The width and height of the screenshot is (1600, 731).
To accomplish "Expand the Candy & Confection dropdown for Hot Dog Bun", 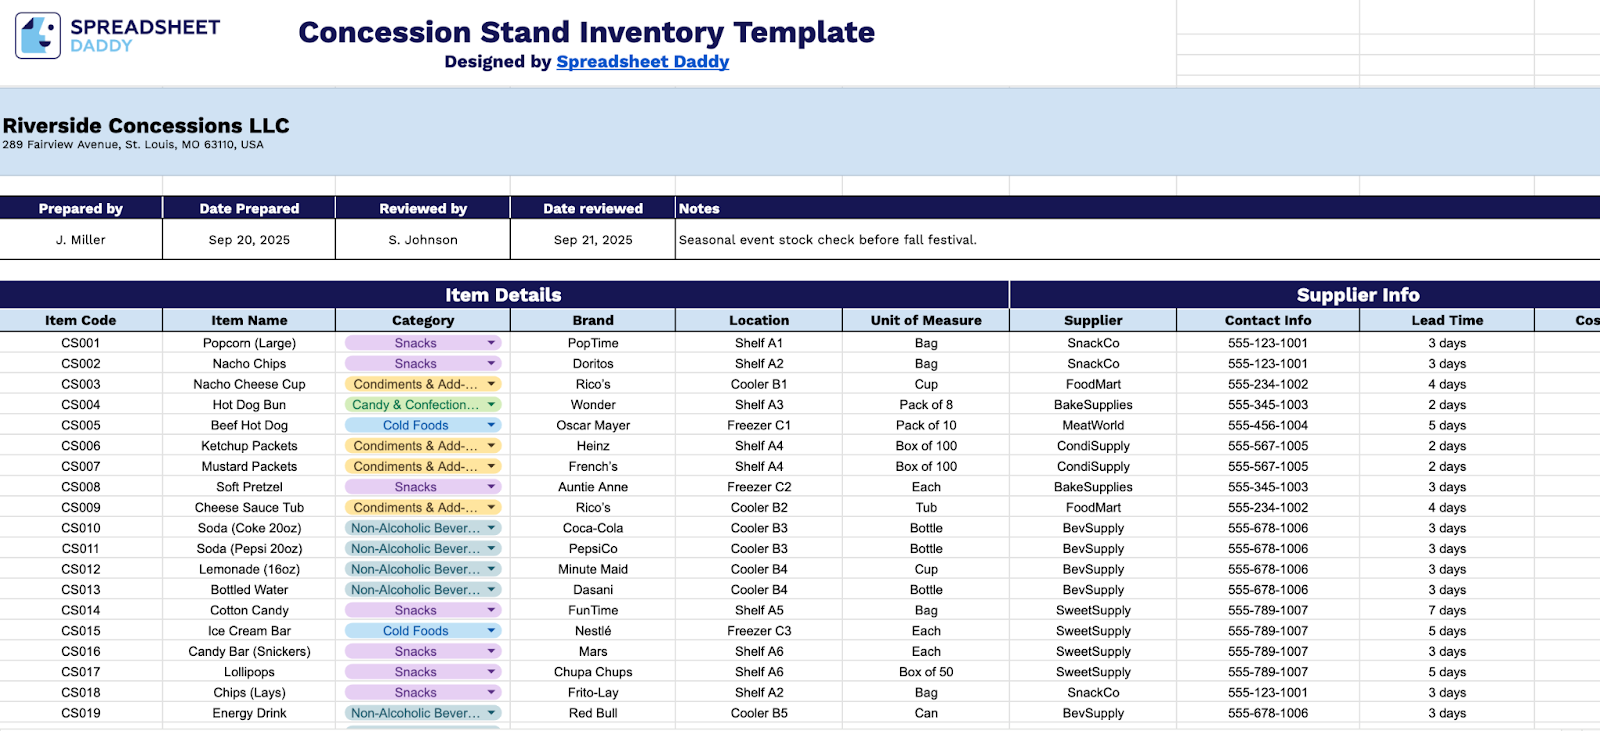I will click(x=491, y=404).
